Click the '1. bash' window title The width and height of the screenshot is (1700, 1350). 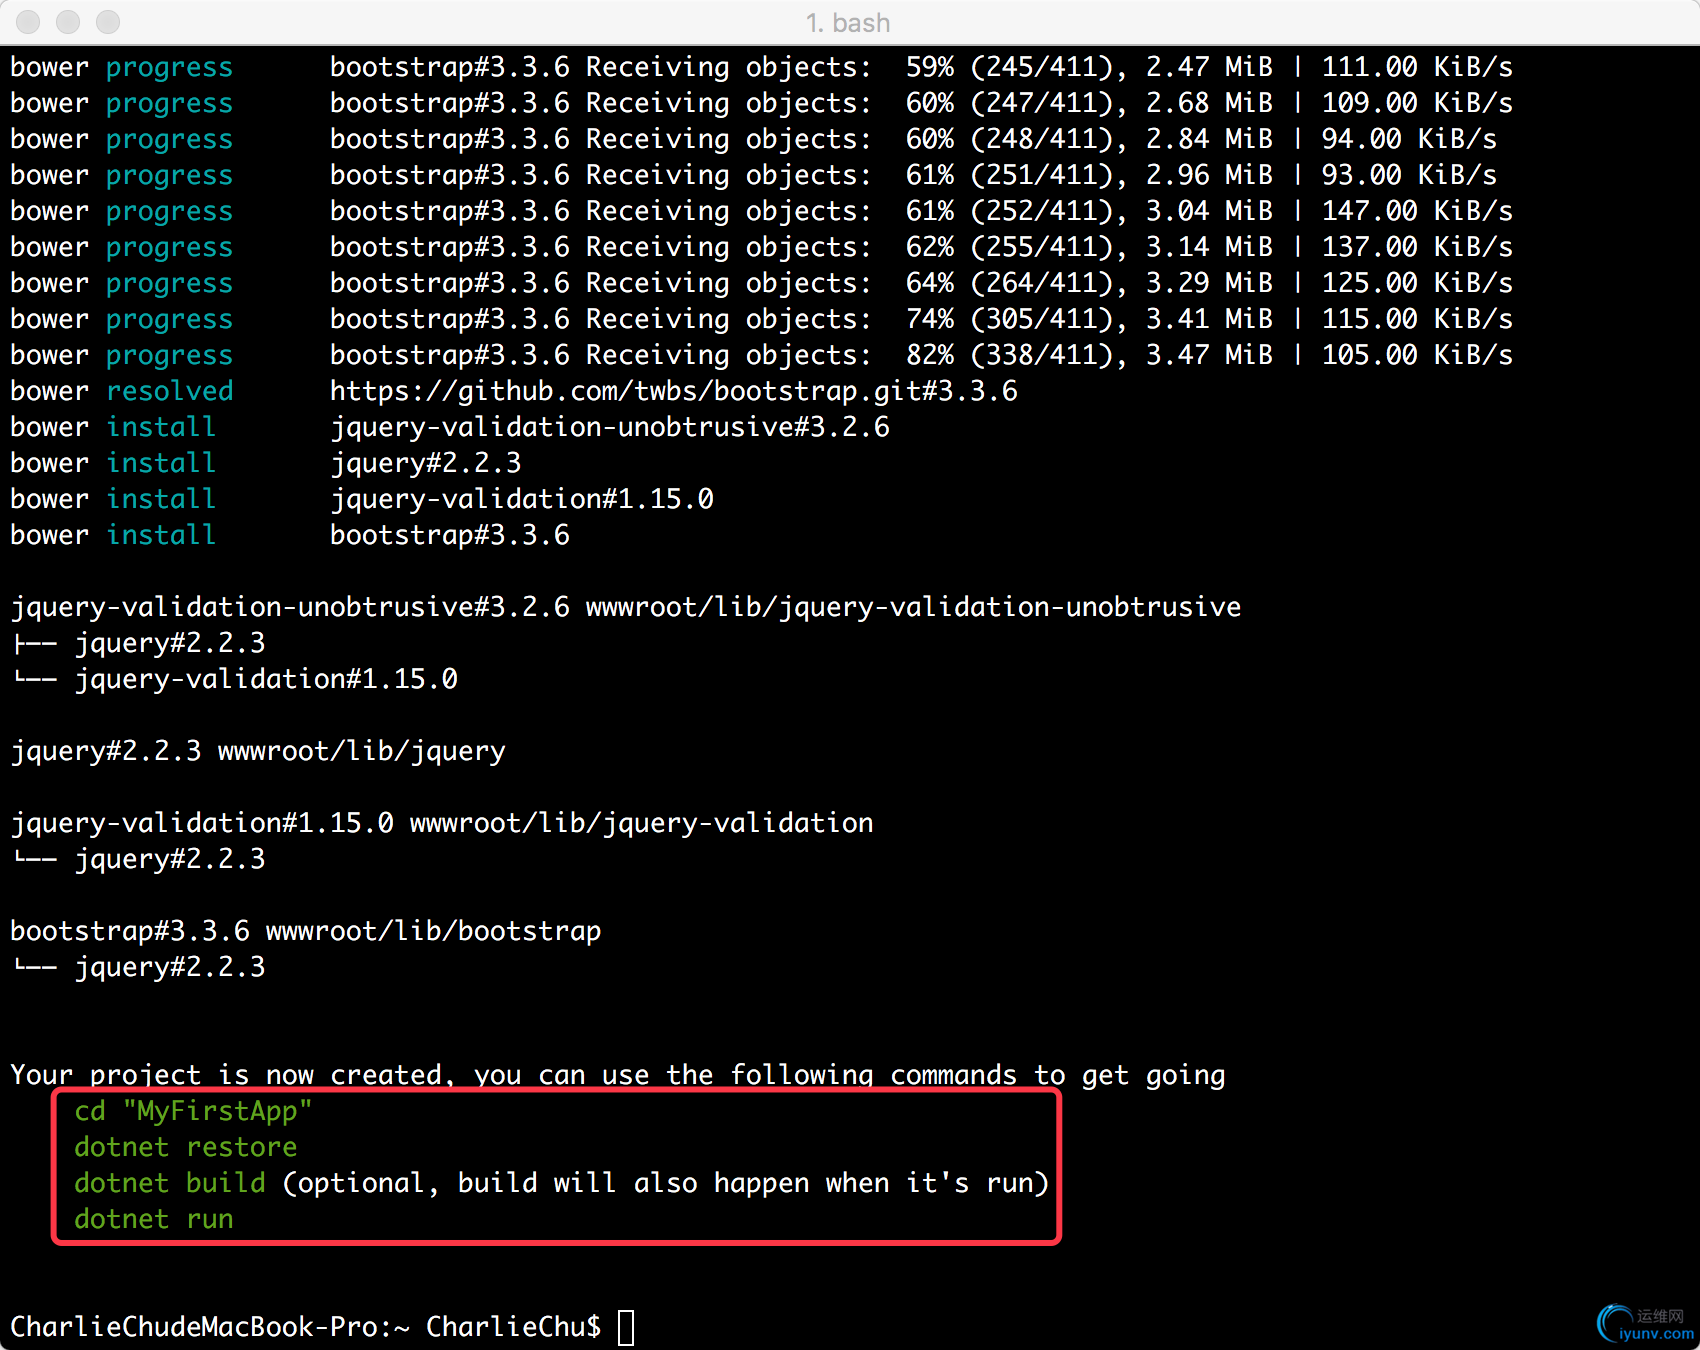[x=848, y=22]
